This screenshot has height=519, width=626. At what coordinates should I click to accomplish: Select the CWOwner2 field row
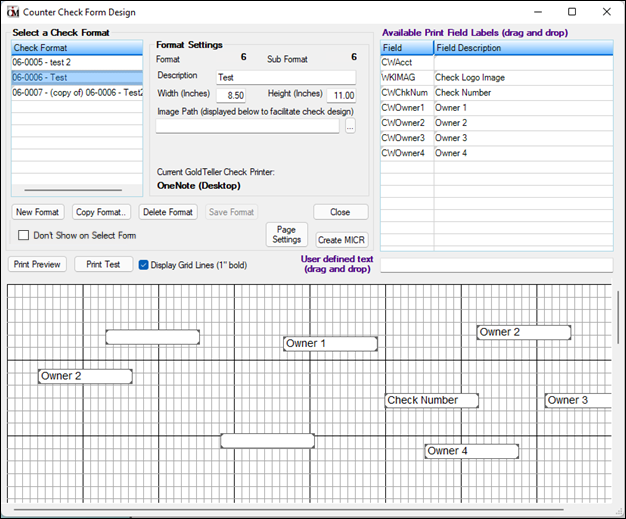click(x=497, y=123)
